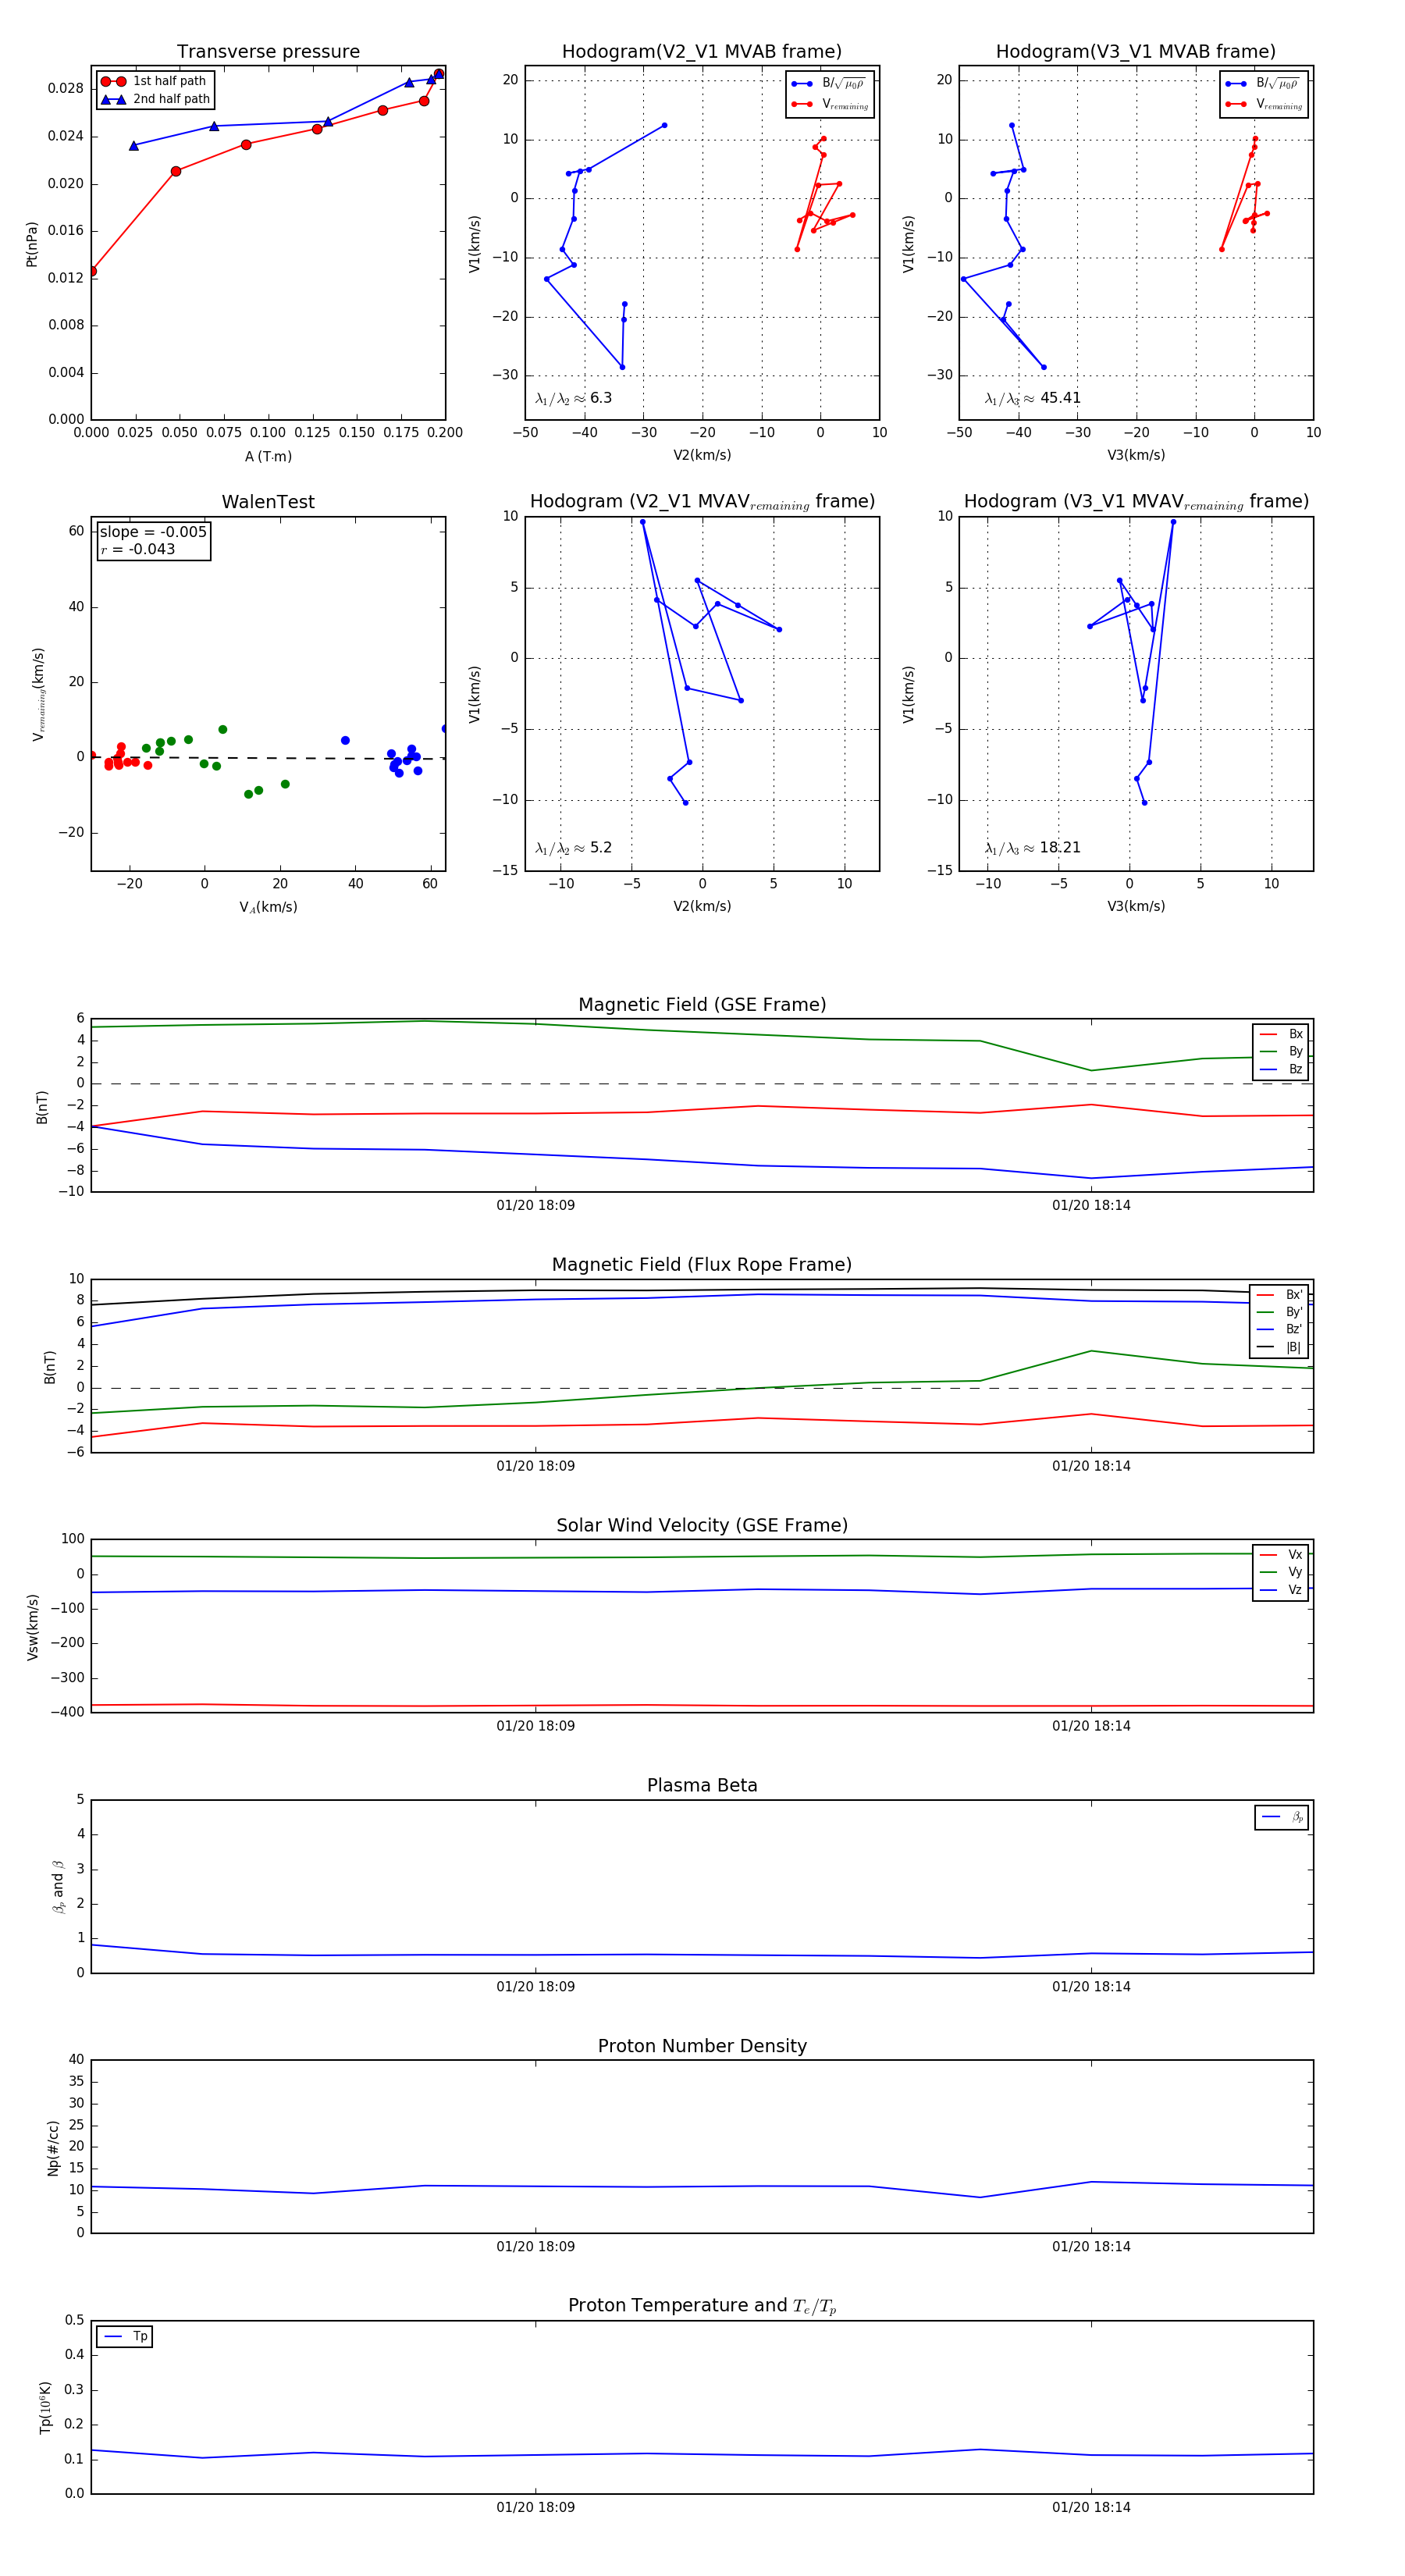This screenshot has width=1405, height=2576.
Task: Click the 'Bz' legend entry in GSE plot
Action: (x=1281, y=1069)
